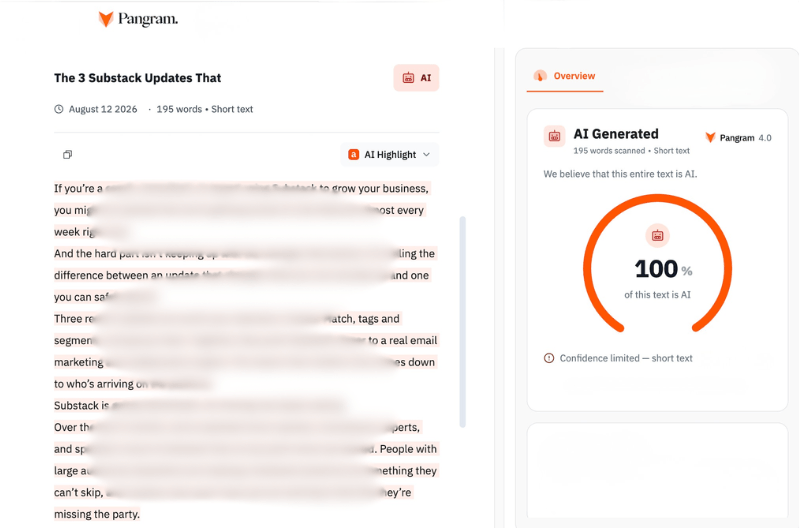Click the clock icon beside August 12 2026
The height and width of the screenshot is (528, 800).
(59, 109)
